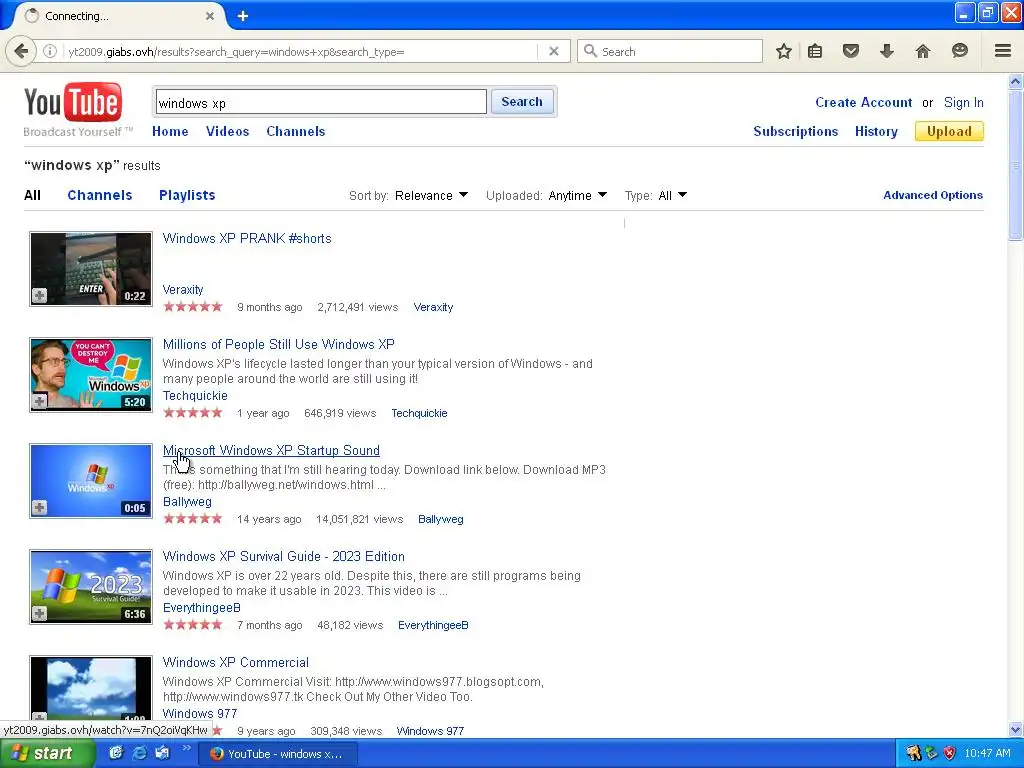Launch Internet Explorer from quick launch
Image resolution: width=1024 pixels, height=768 pixels.
click(x=139, y=753)
